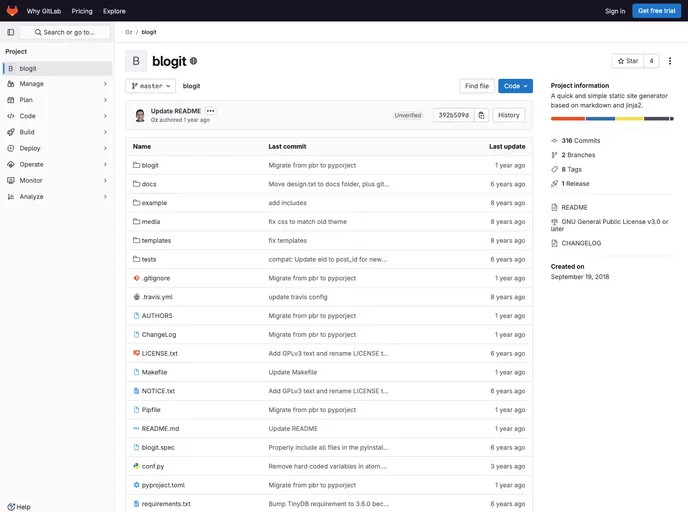Open the Update README commit title
The image size is (688, 512).
[x=176, y=111]
